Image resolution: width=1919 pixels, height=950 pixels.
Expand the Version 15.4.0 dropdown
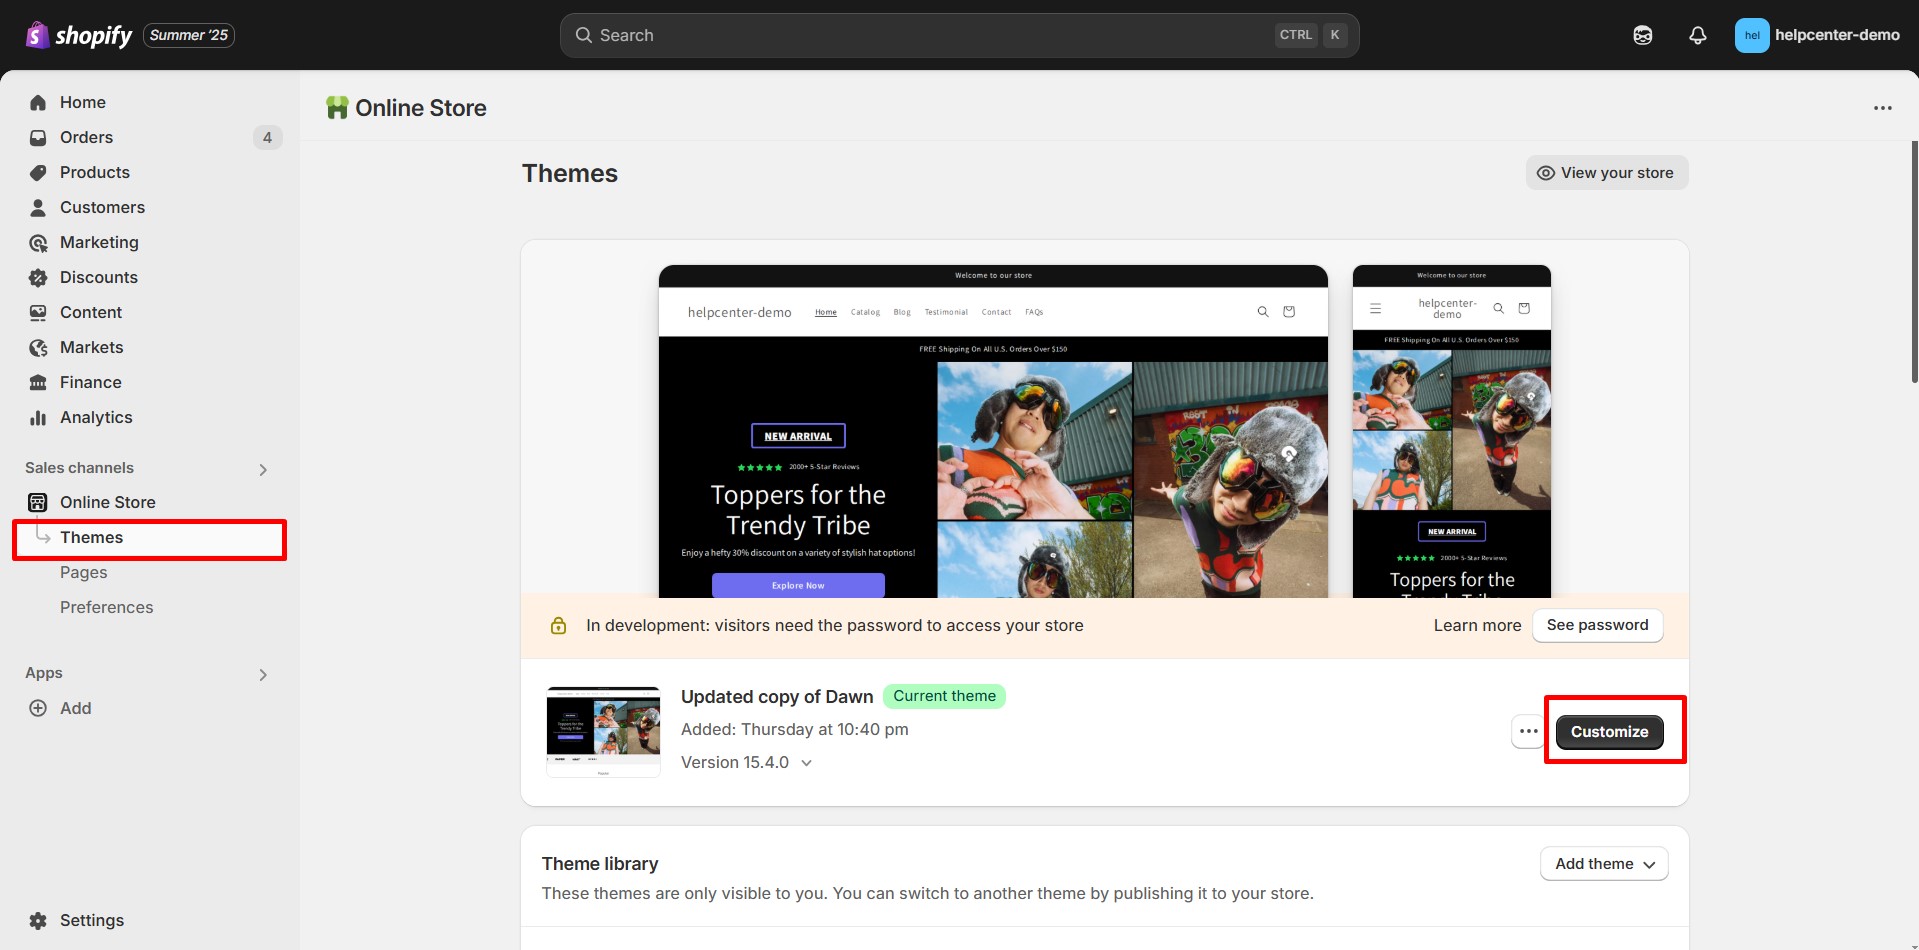pyautogui.click(x=806, y=762)
